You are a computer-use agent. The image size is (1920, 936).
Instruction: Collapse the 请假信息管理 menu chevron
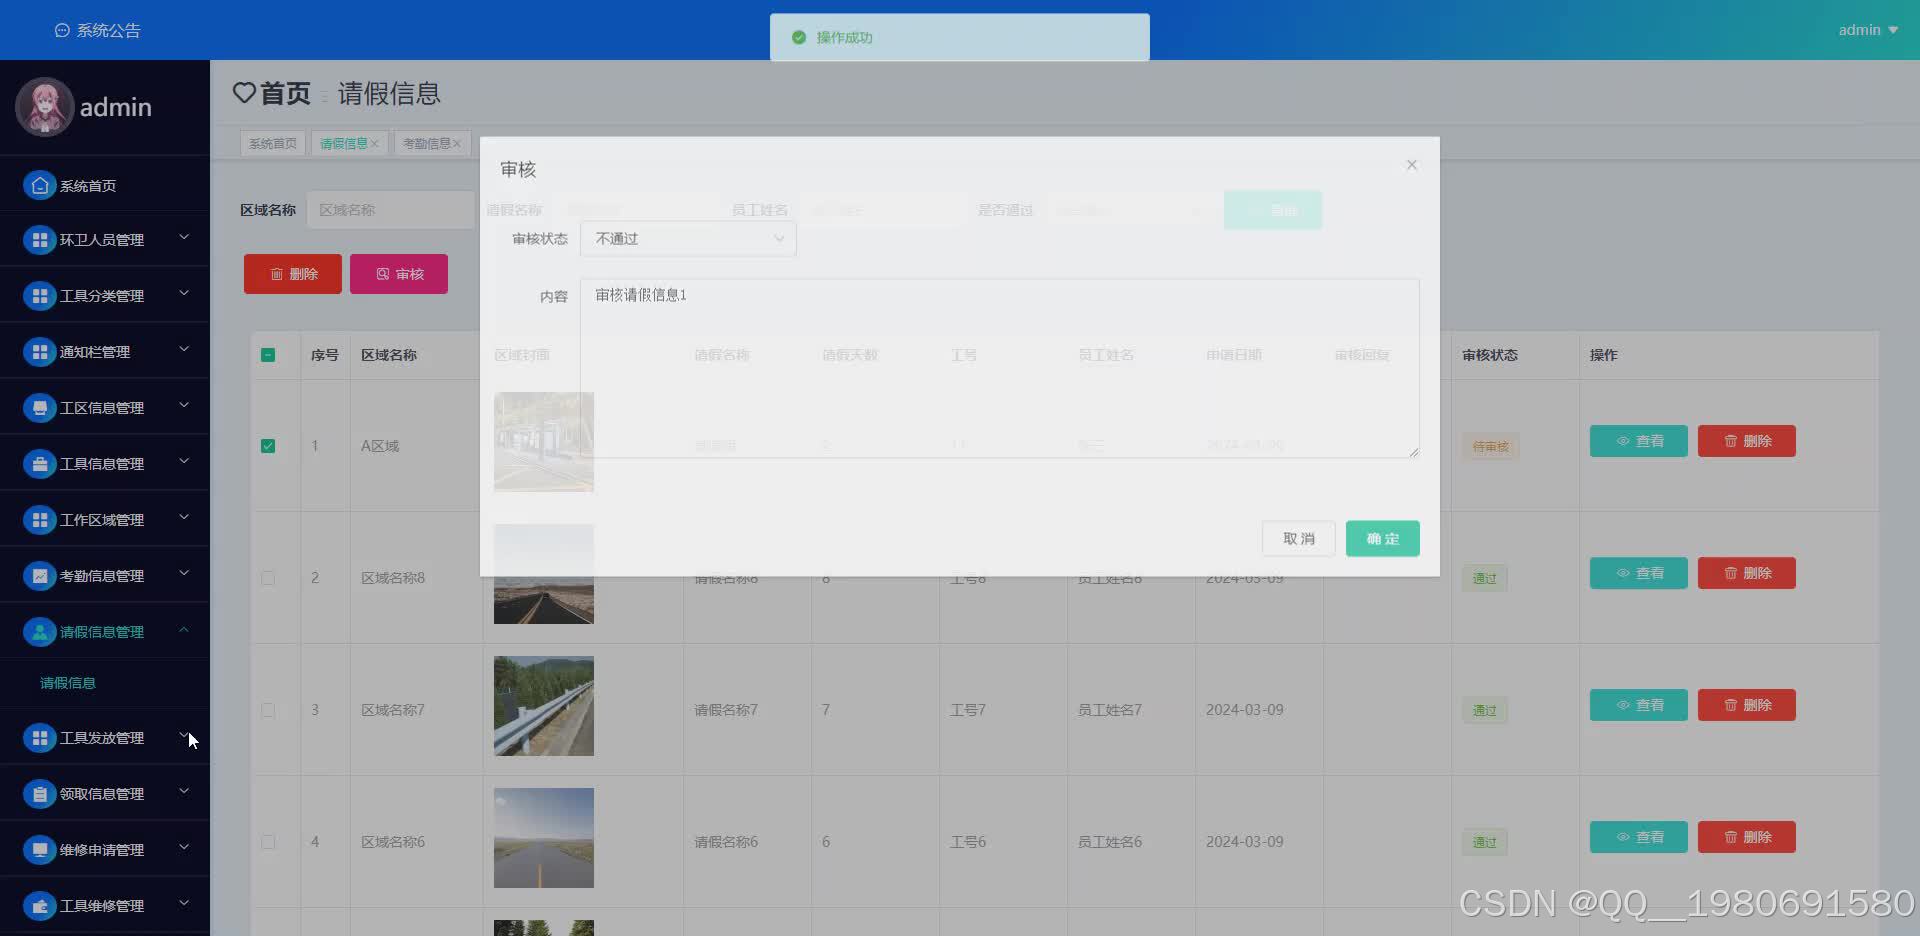(x=184, y=629)
